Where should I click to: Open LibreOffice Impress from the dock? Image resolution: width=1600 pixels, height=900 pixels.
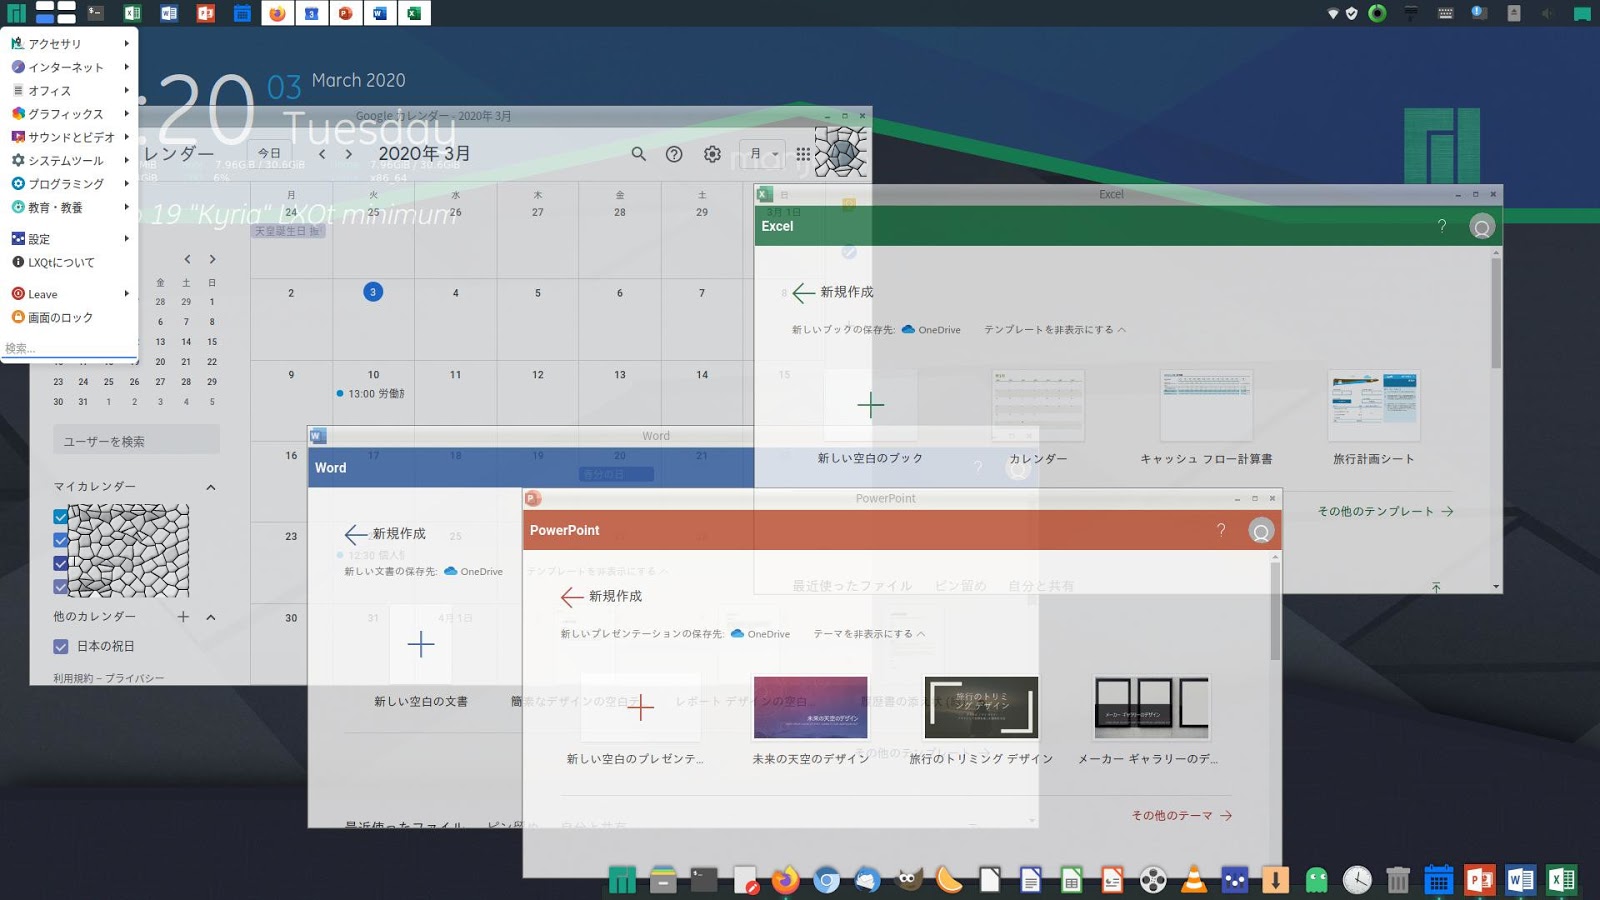[x=1112, y=879]
